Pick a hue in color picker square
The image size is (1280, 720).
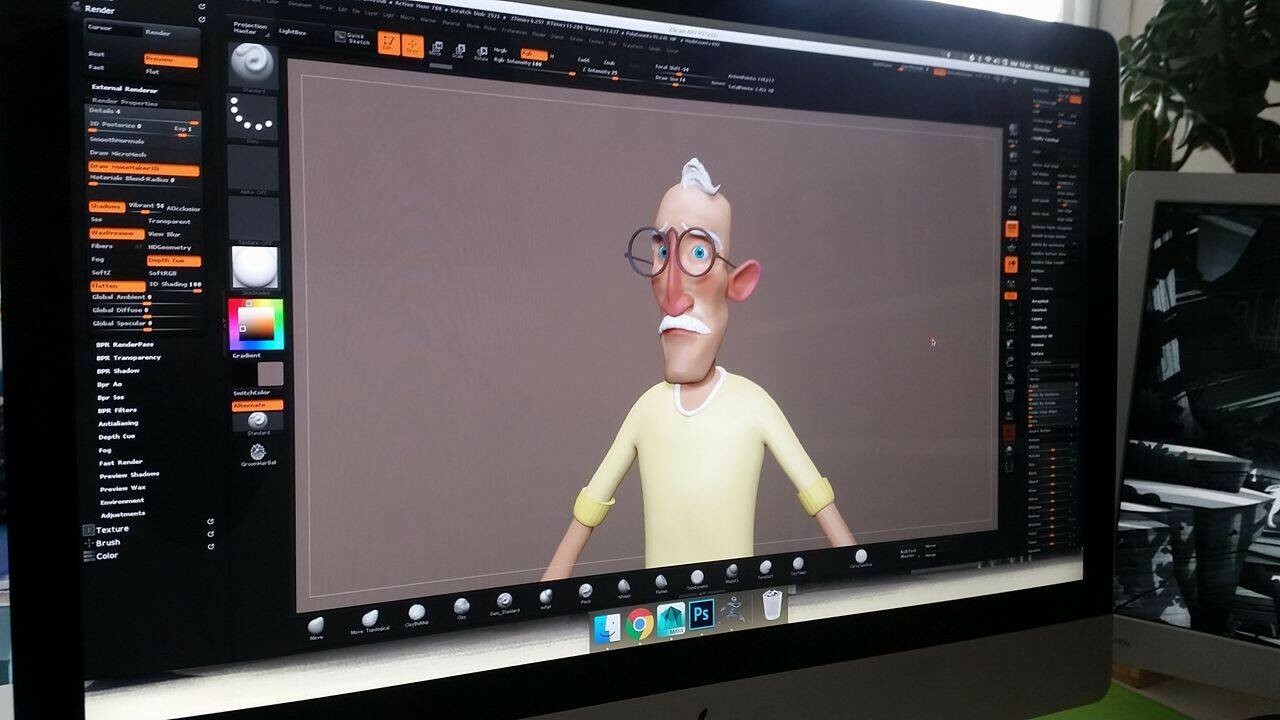tap(256, 324)
